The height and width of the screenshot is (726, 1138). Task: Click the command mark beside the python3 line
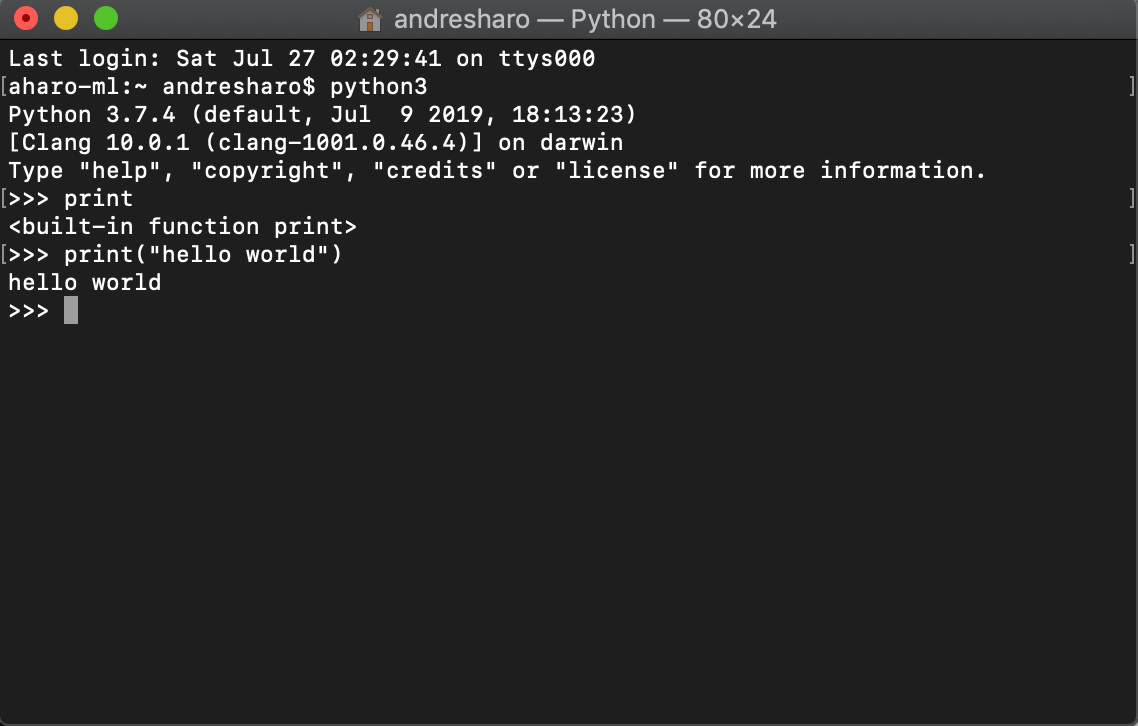click(x=5, y=86)
